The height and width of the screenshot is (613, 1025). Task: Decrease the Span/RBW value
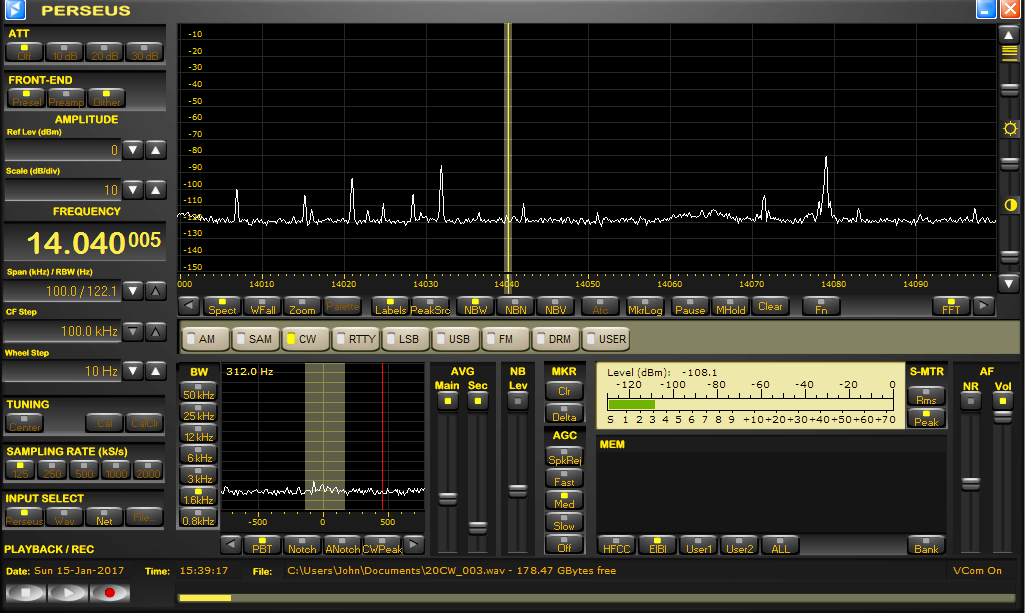tap(133, 291)
